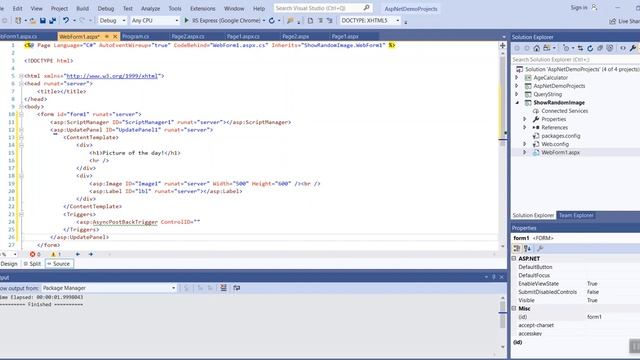Expand the AgeCalculator project node
The height and width of the screenshot is (360, 640).
517,78
